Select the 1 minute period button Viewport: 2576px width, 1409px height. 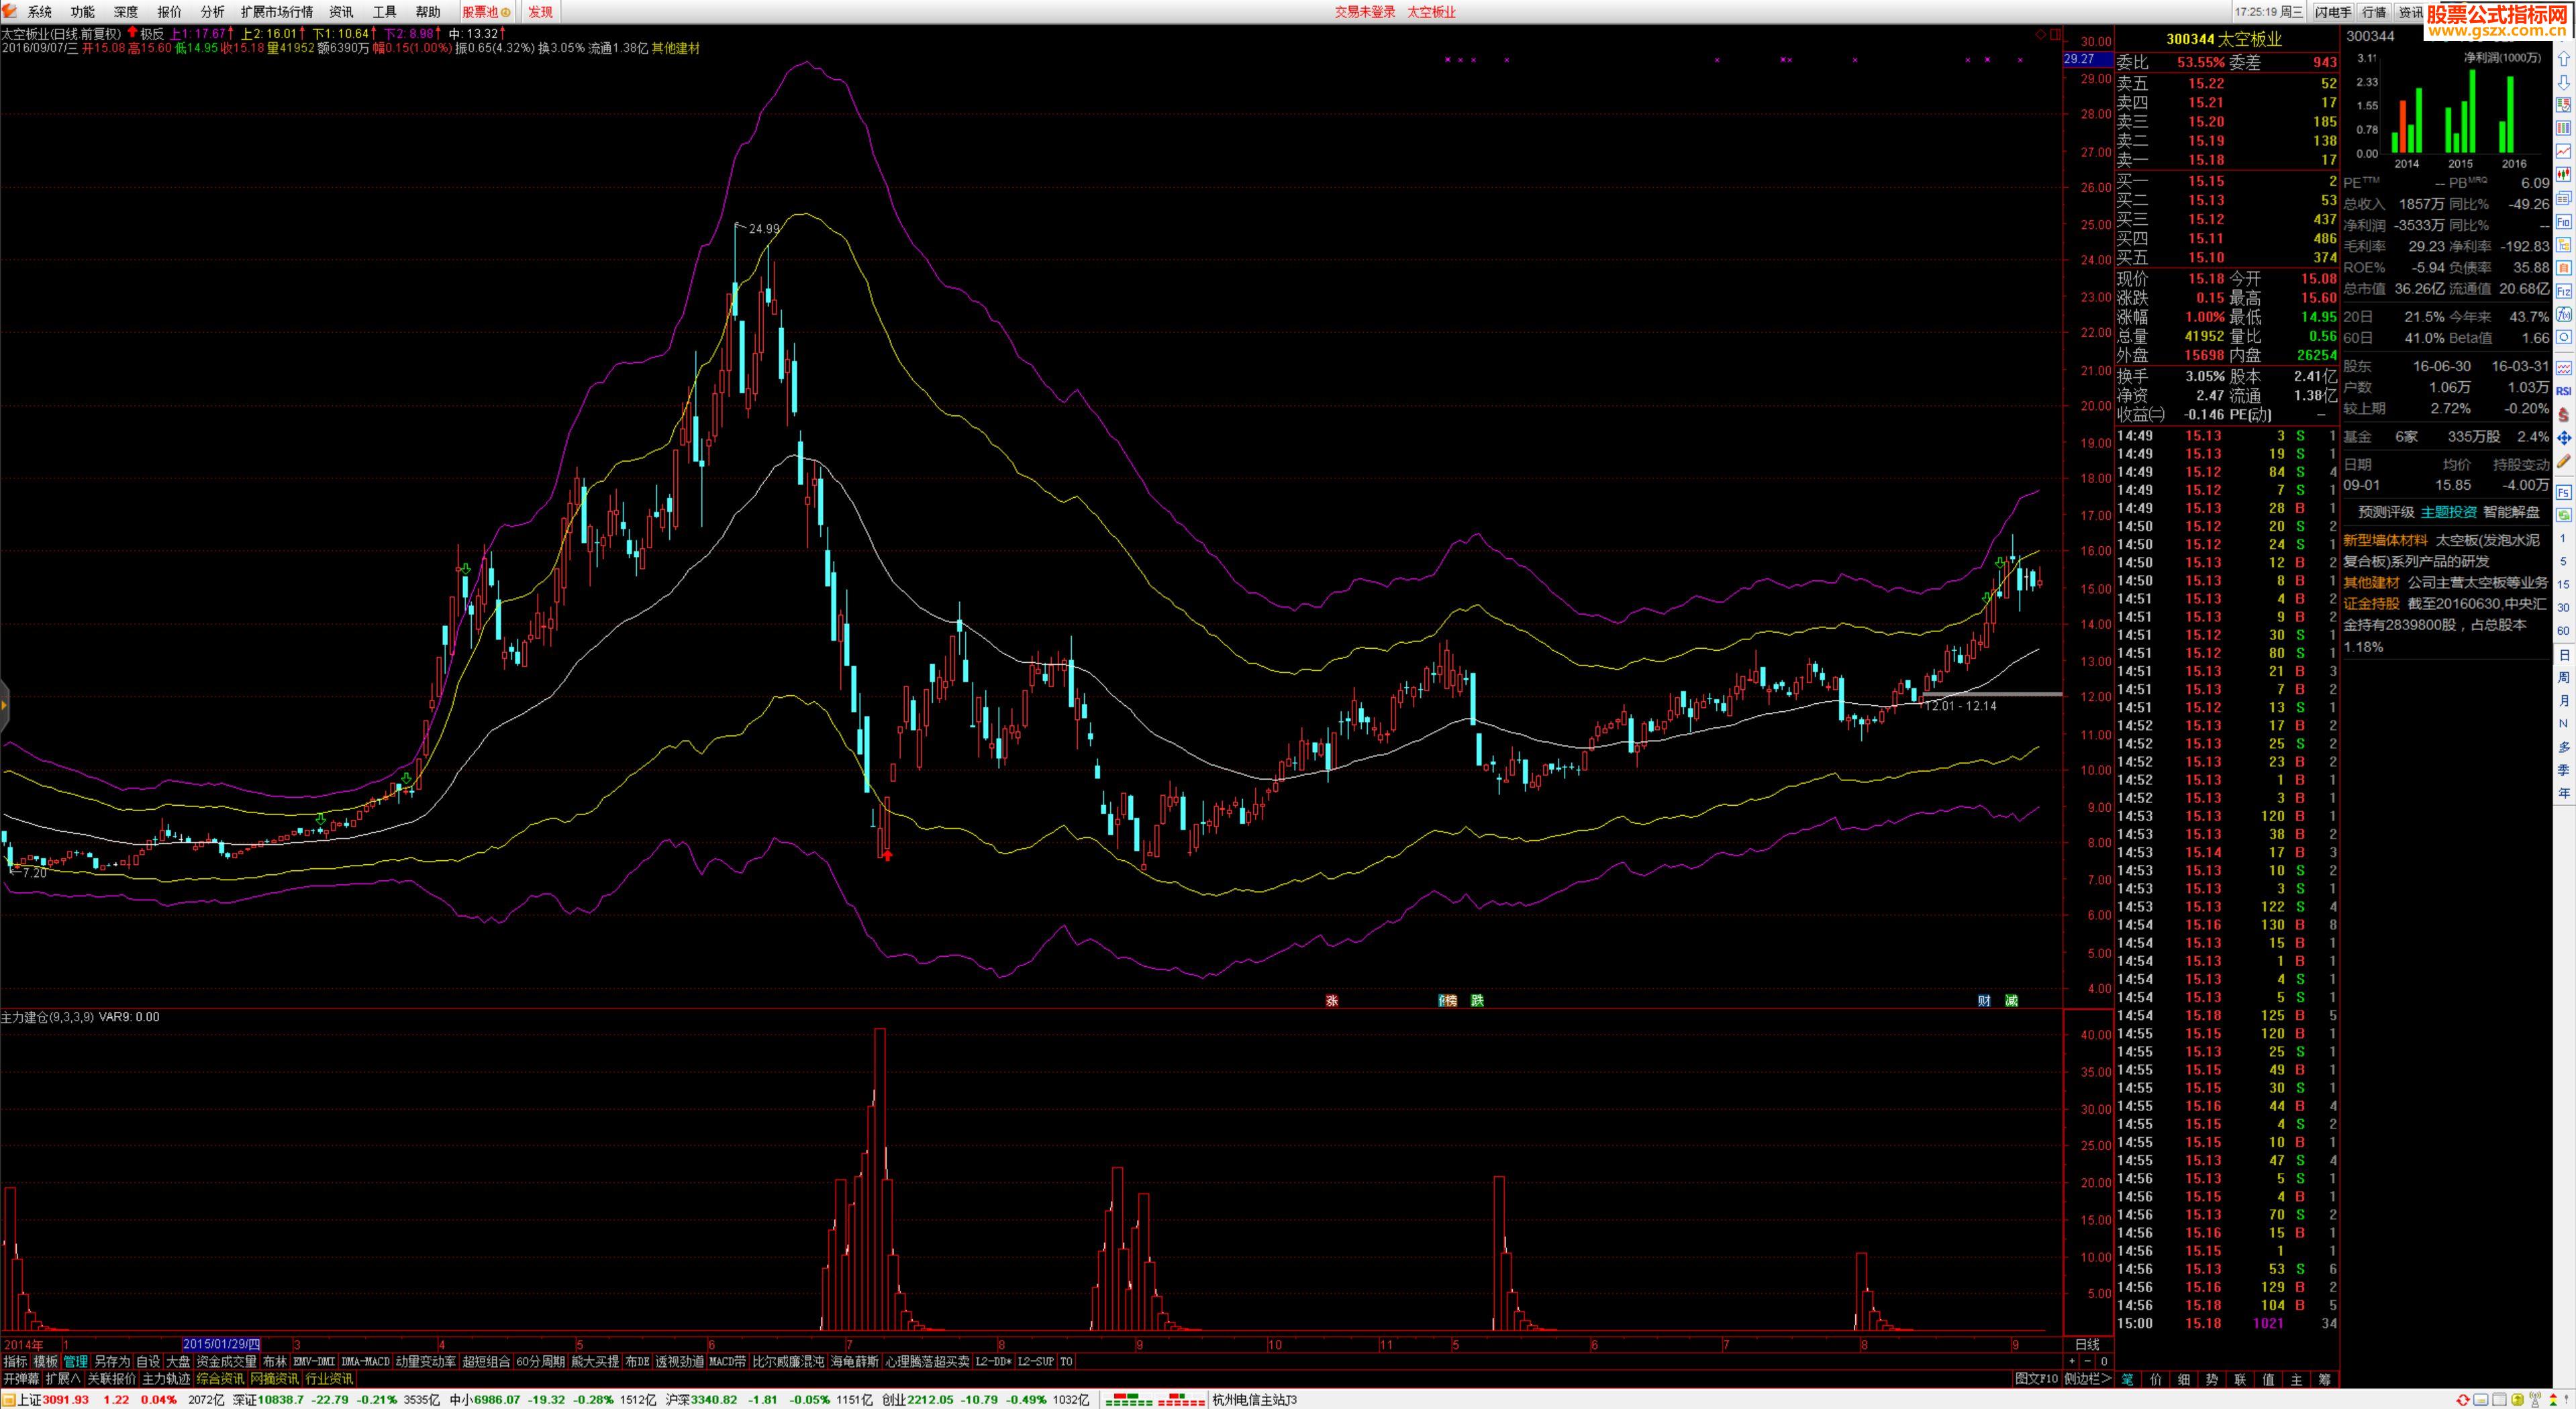pos(2563,539)
